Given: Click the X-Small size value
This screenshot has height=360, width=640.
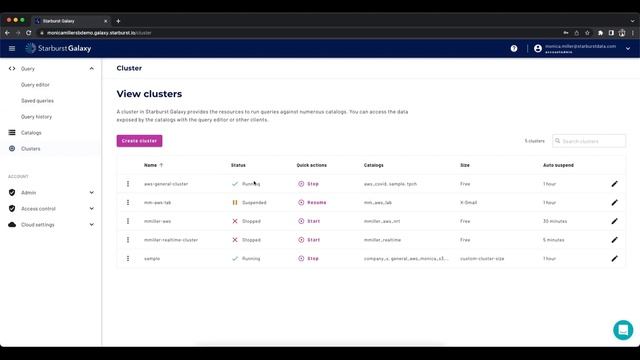Looking at the screenshot, I should pos(469,202).
